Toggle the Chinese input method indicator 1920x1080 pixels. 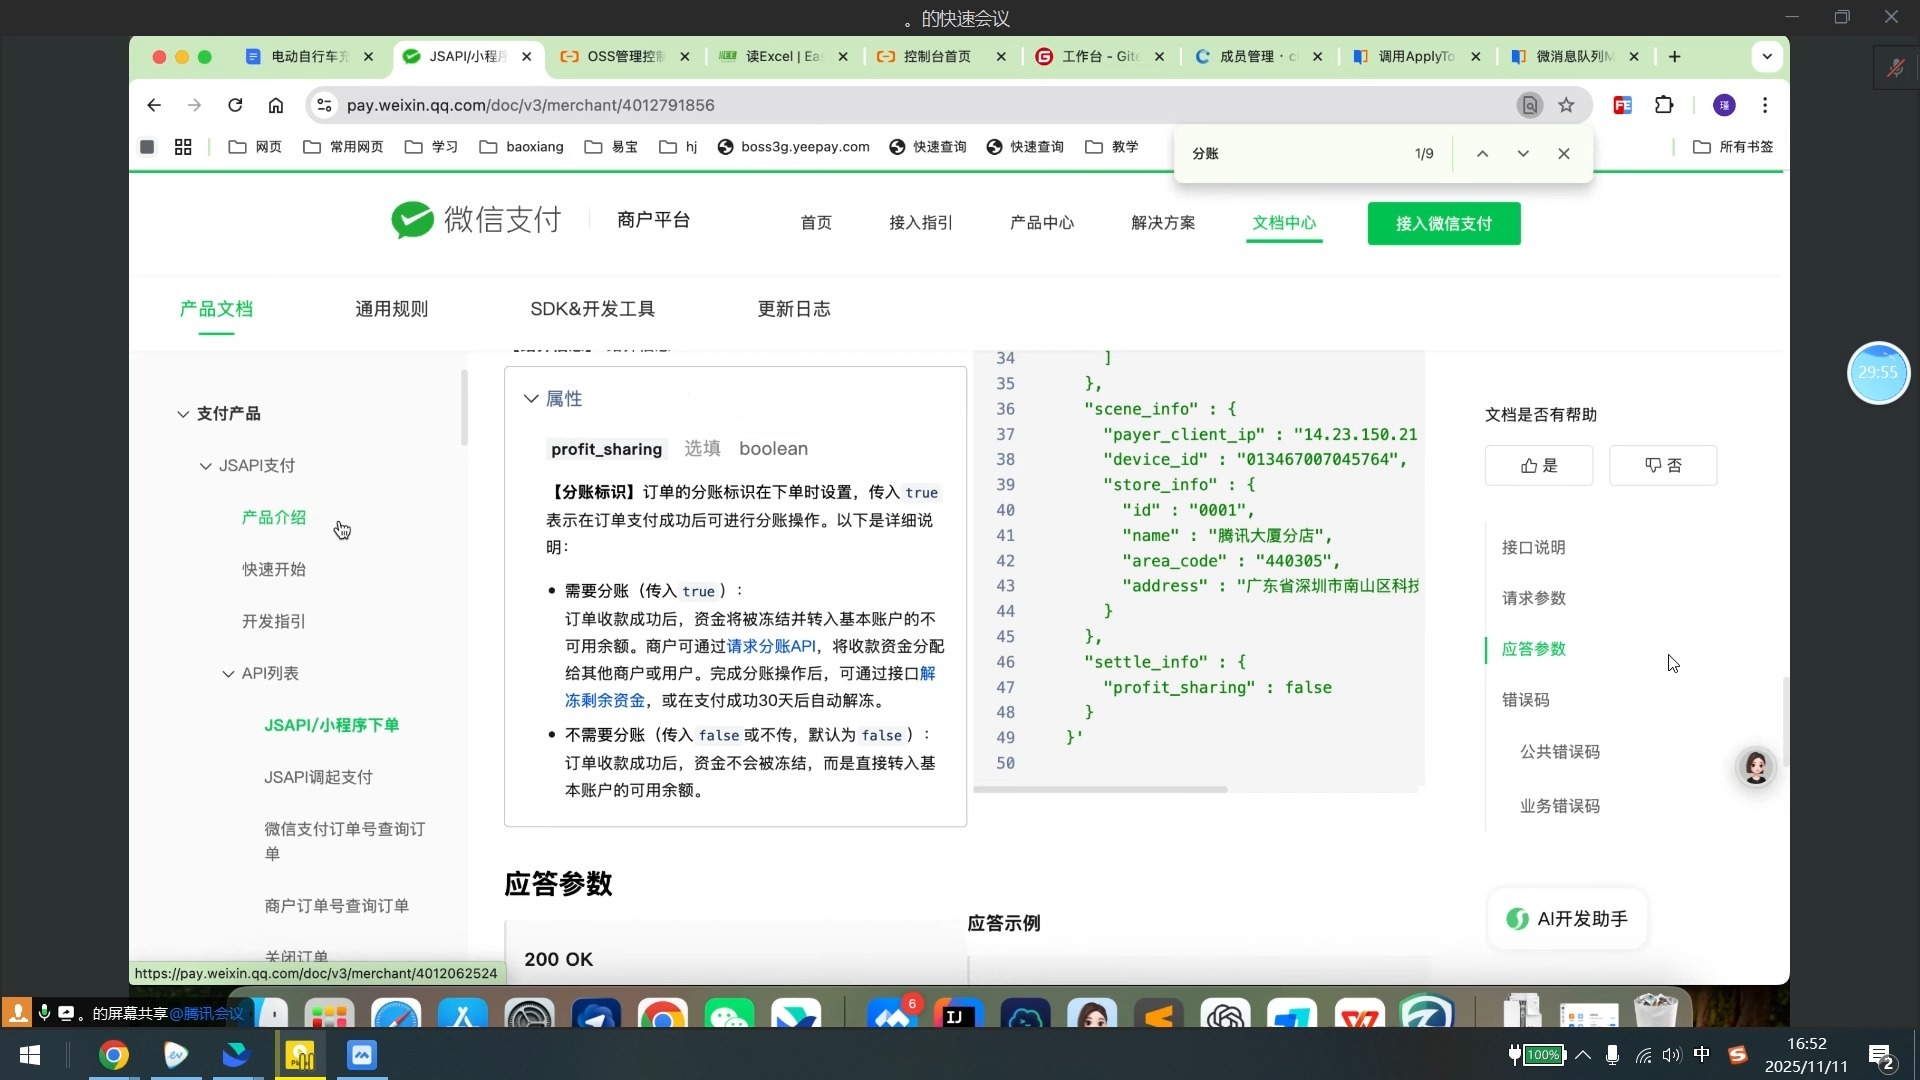[x=1702, y=1054]
